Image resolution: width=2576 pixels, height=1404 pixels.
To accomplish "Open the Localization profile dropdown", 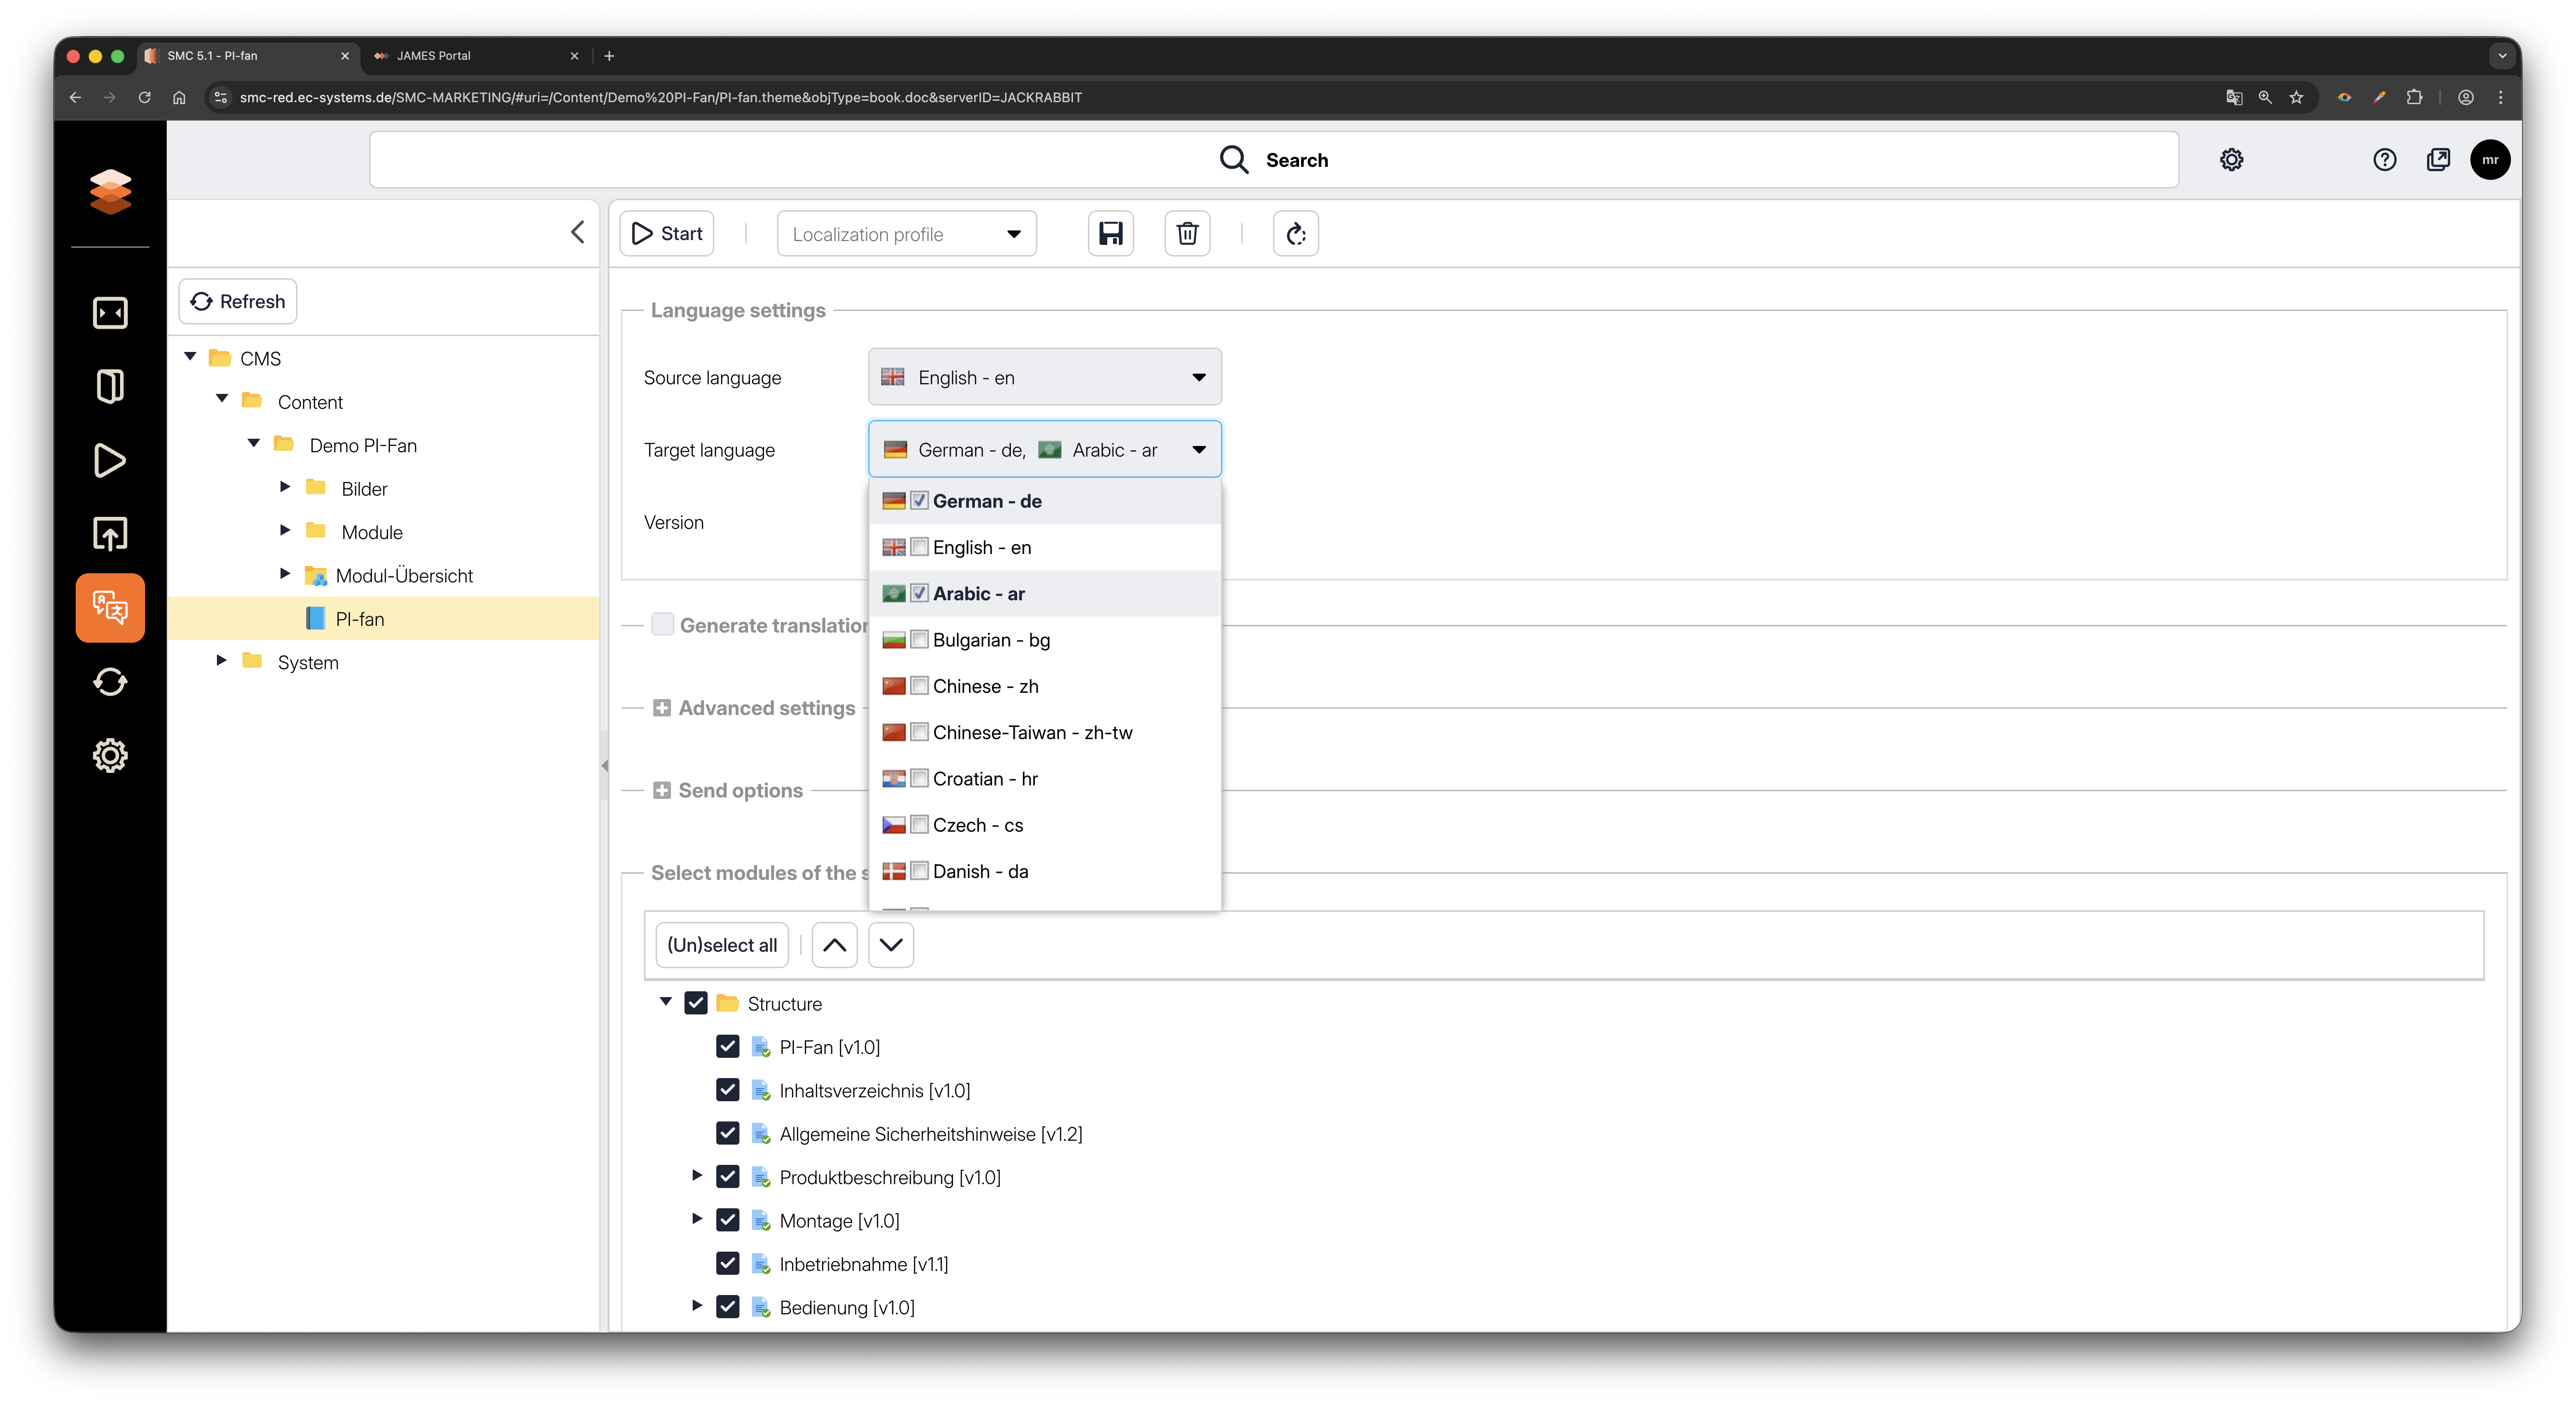I will pos(906,234).
